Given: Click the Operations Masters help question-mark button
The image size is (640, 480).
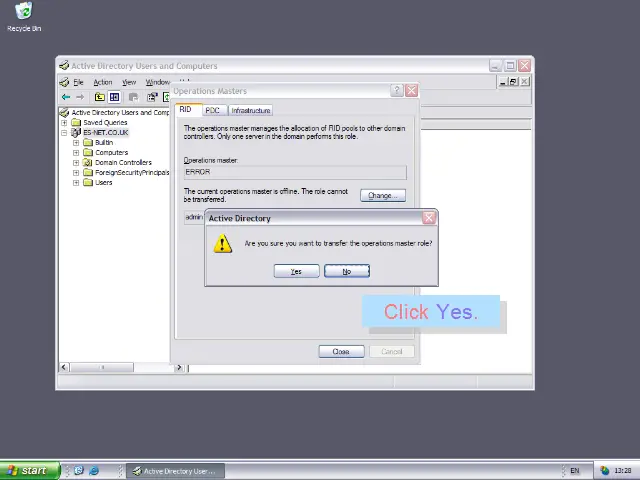Looking at the screenshot, I should 397,91.
